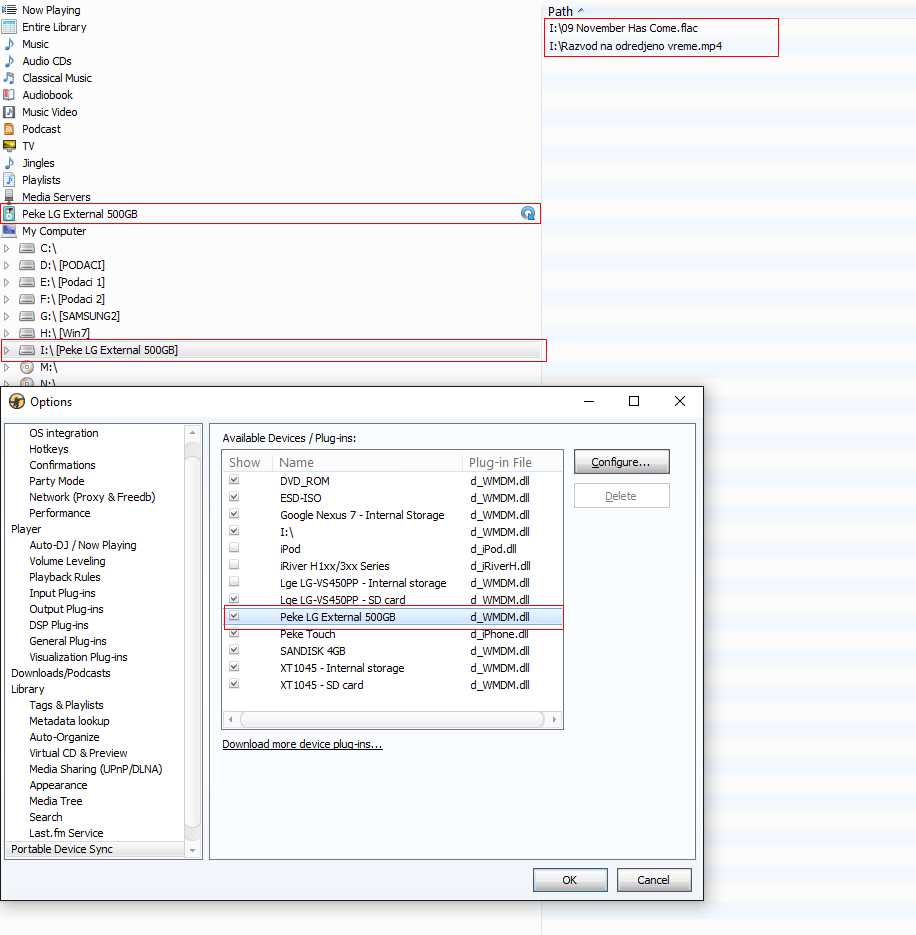
Task: Expand the C:\ drive node
Action: coord(7,248)
